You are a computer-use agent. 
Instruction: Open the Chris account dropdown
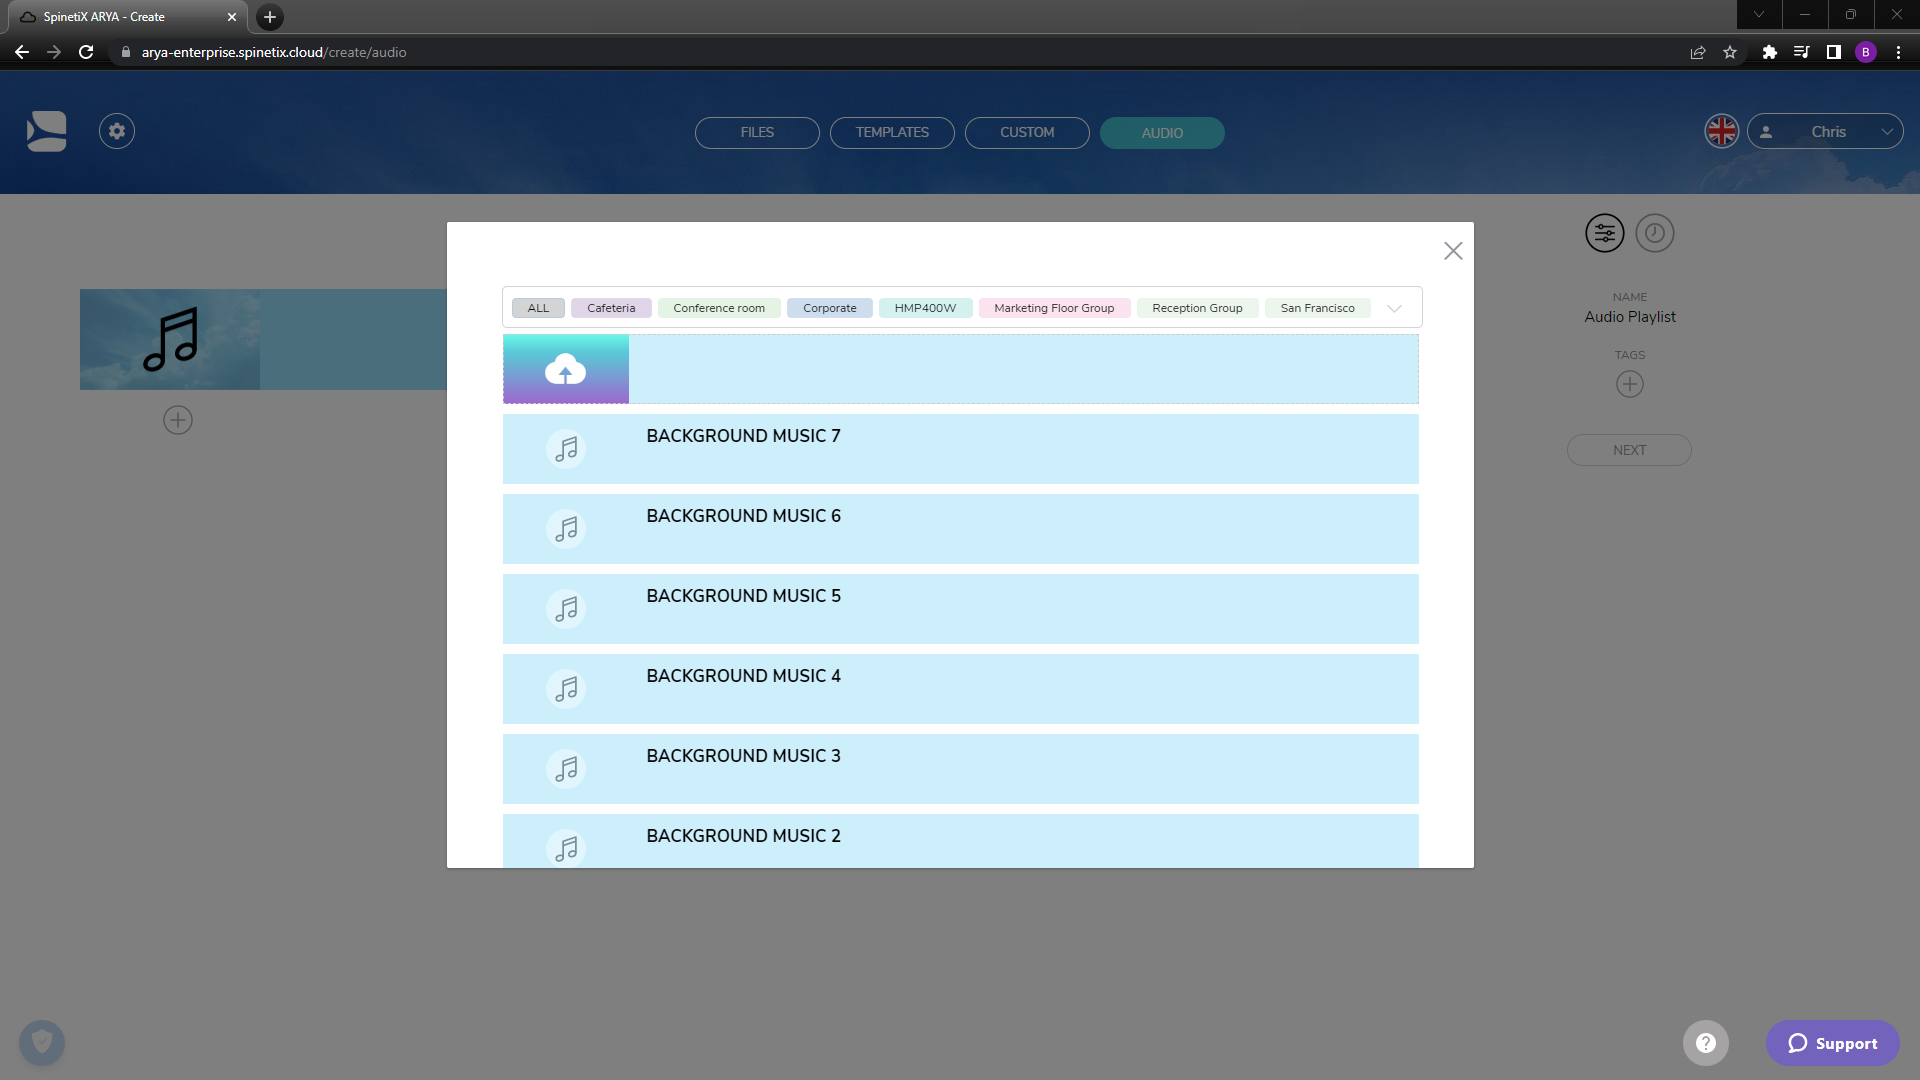1826,131
